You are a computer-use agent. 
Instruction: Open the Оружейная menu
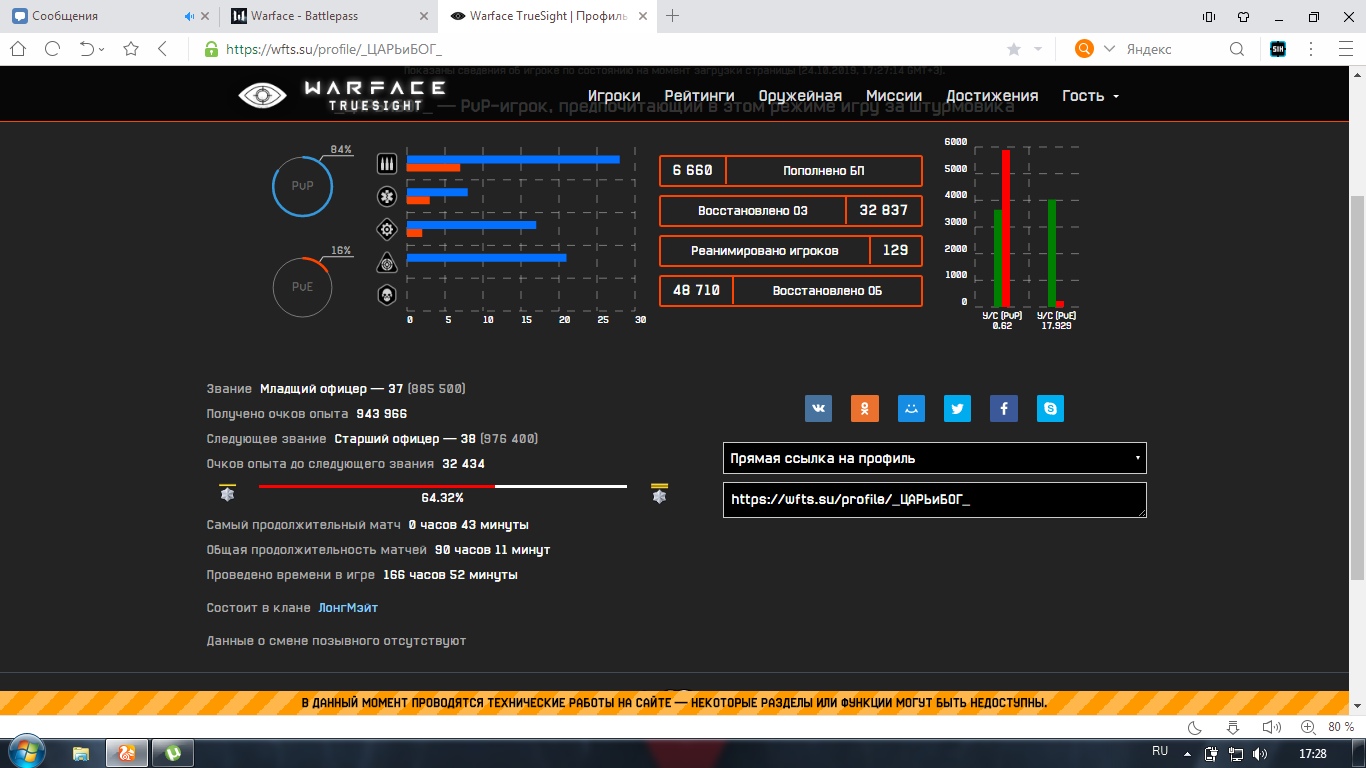(800, 96)
